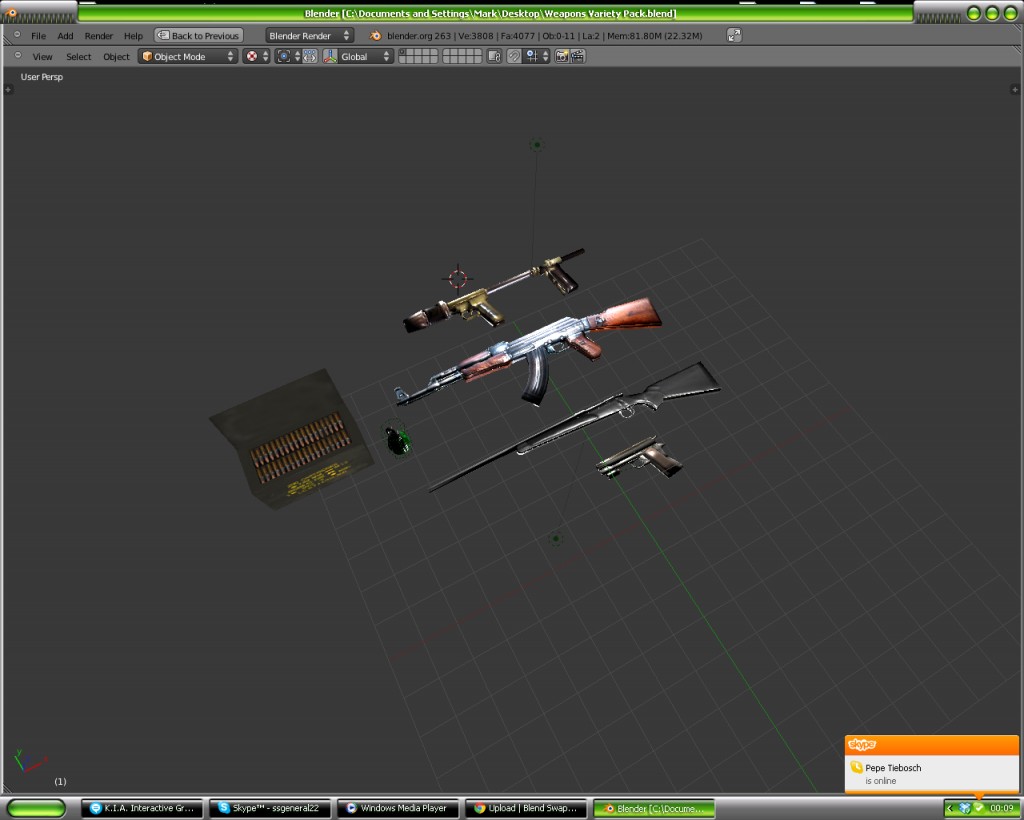Enable the snap magnet icon
1024x820 pixels.
(x=513, y=56)
